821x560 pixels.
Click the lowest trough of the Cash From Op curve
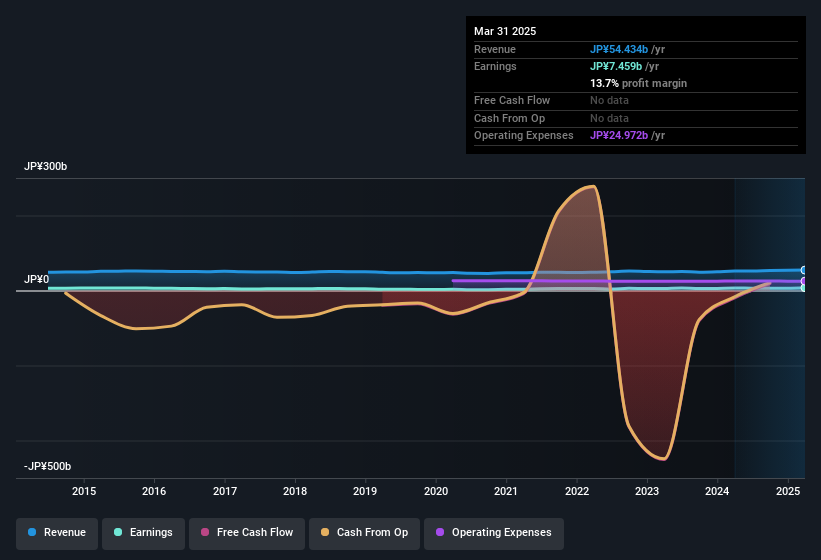pos(663,459)
